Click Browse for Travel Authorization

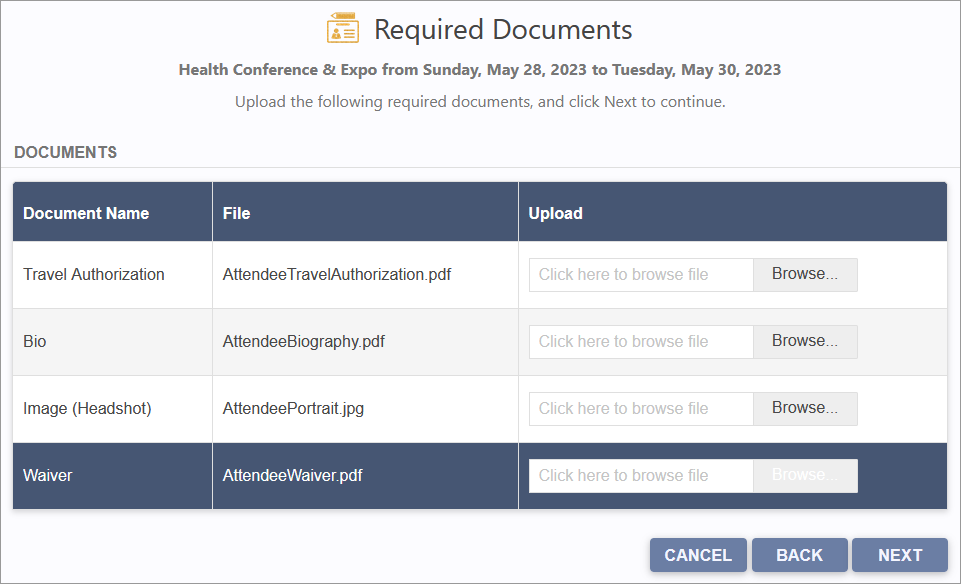[x=805, y=274]
